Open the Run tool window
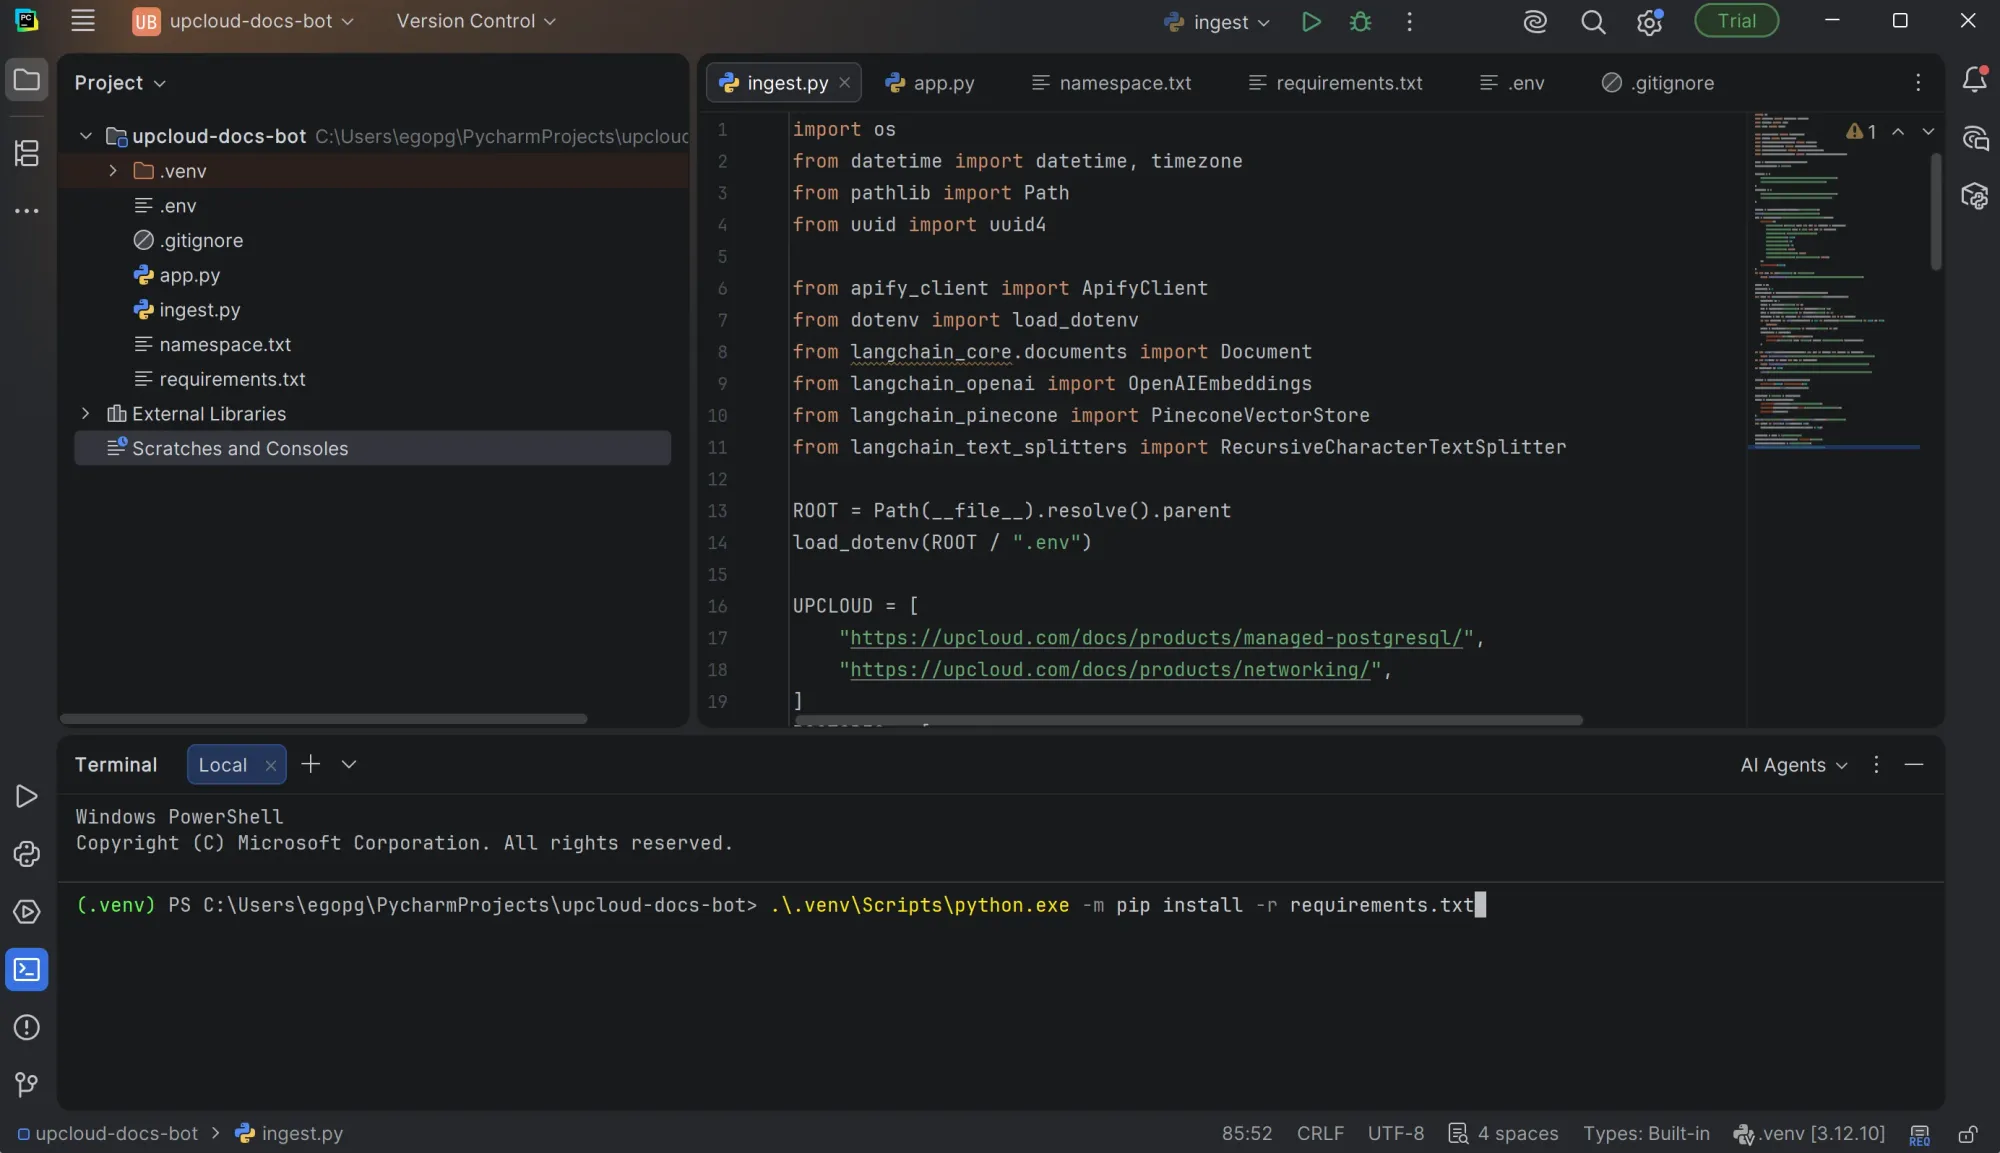2000x1153 pixels. click(x=27, y=796)
